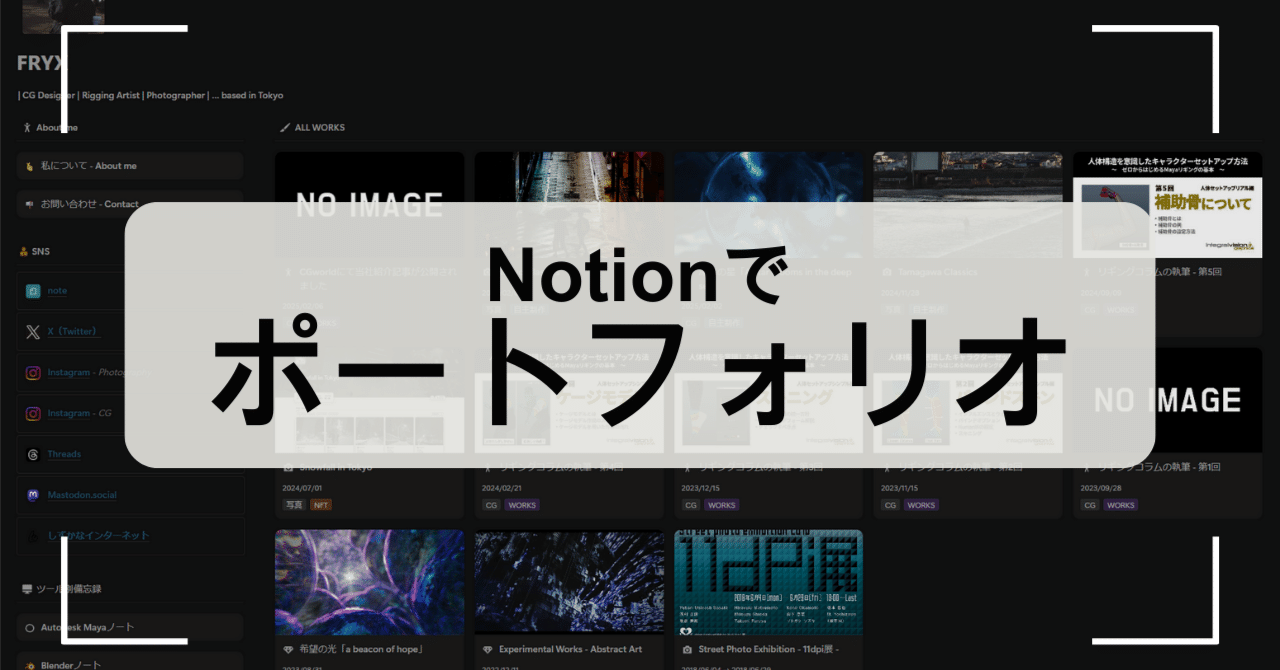Select the Instagram - Photograph sidebar icon
The height and width of the screenshot is (670, 1280).
tap(33, 372)
